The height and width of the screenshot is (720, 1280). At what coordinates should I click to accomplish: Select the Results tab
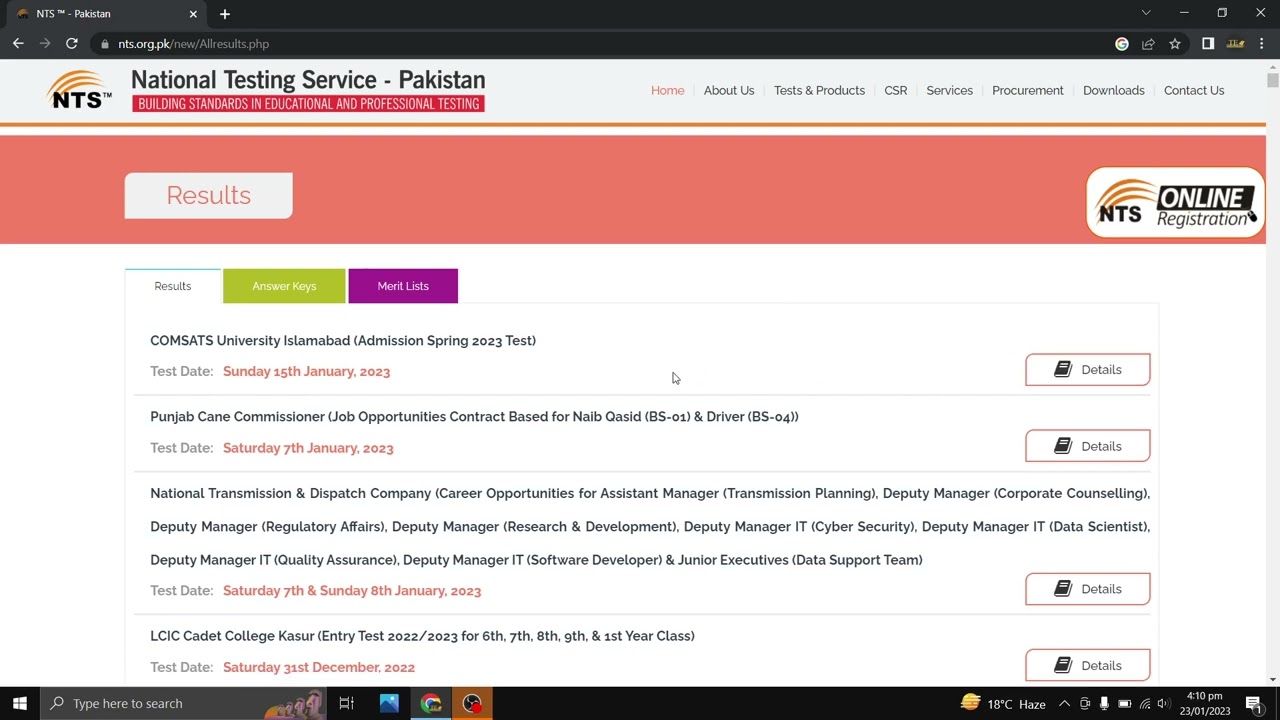pos(173,286)
